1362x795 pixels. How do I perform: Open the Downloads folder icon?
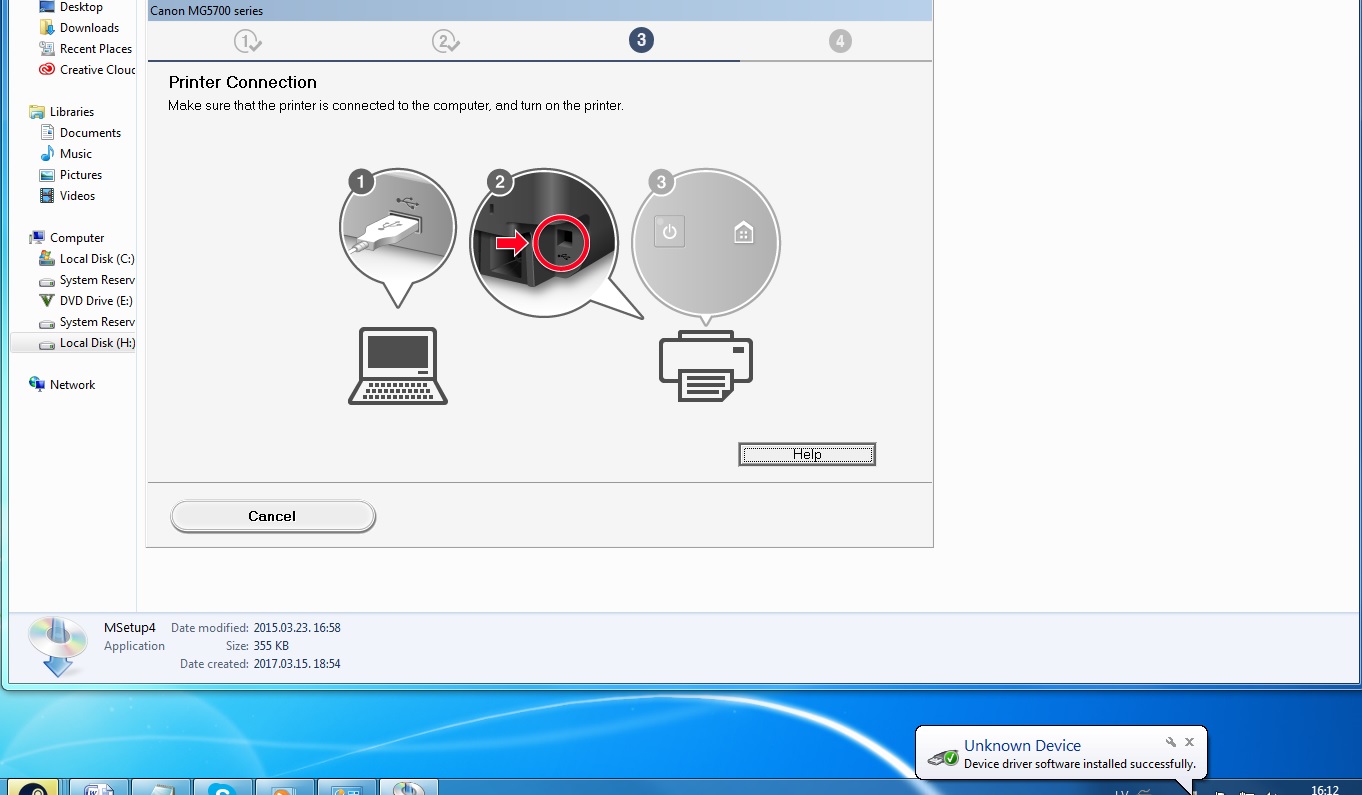pyautogui.click(x=46, y=28)
